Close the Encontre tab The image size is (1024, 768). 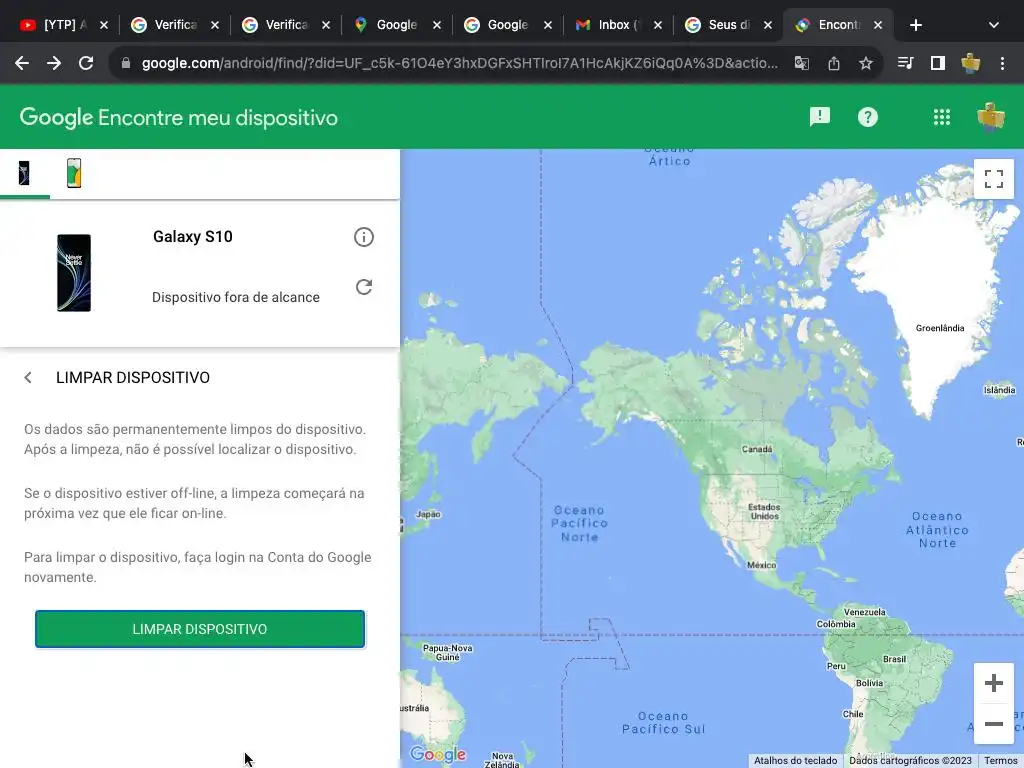[x=878, y=25]
